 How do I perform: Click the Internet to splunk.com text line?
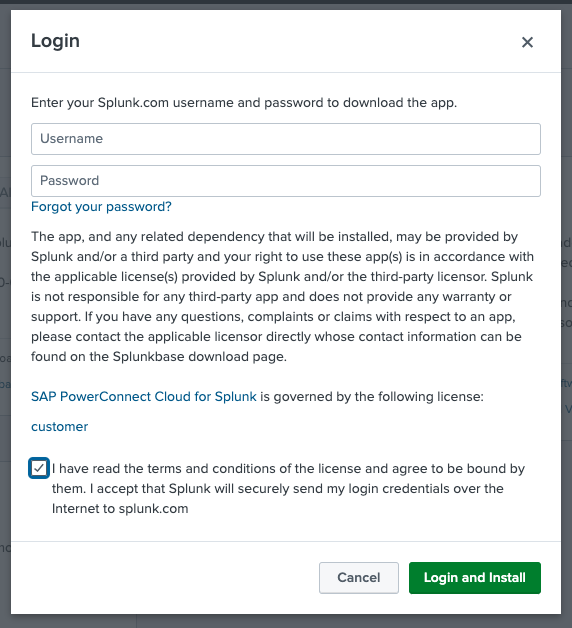pos(120,509)
